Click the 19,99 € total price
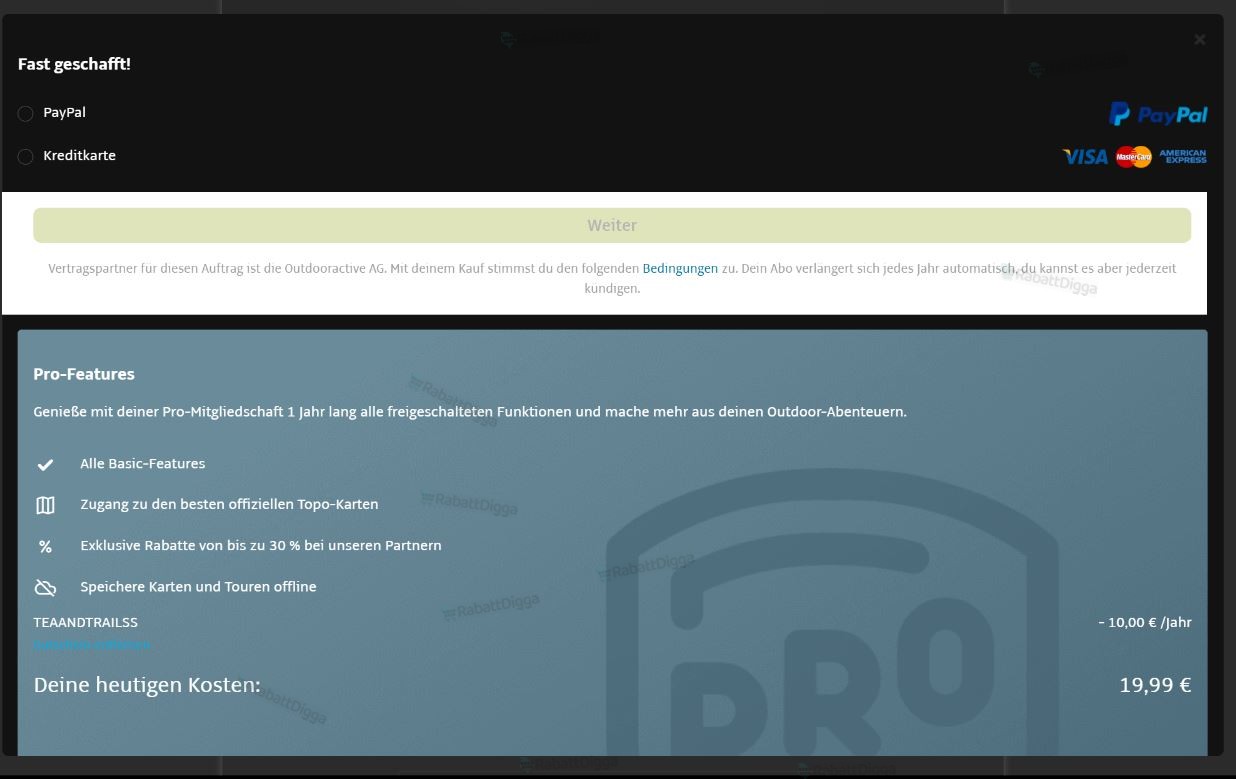Image resolution: width=1236 pixels, height=779 pixels. [x=1155, y=685]
